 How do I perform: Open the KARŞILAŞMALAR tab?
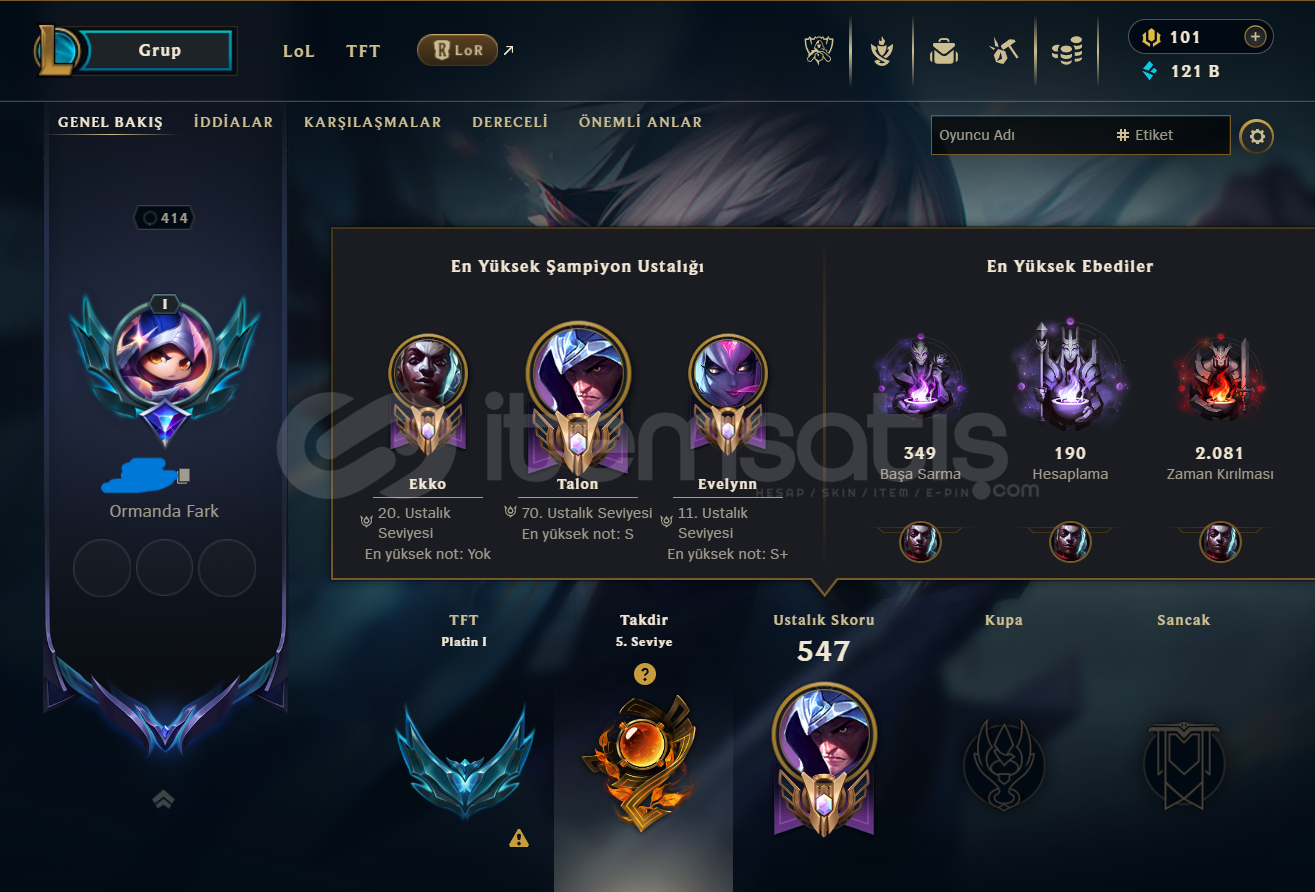373,122
